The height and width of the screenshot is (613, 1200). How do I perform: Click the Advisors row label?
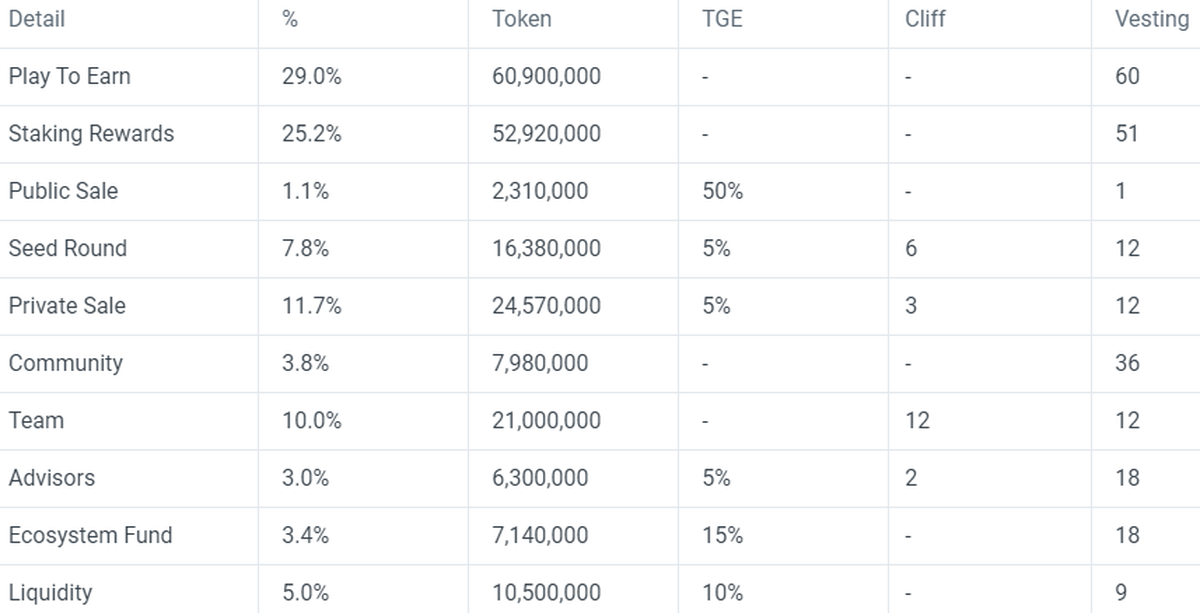click(52, 478)
